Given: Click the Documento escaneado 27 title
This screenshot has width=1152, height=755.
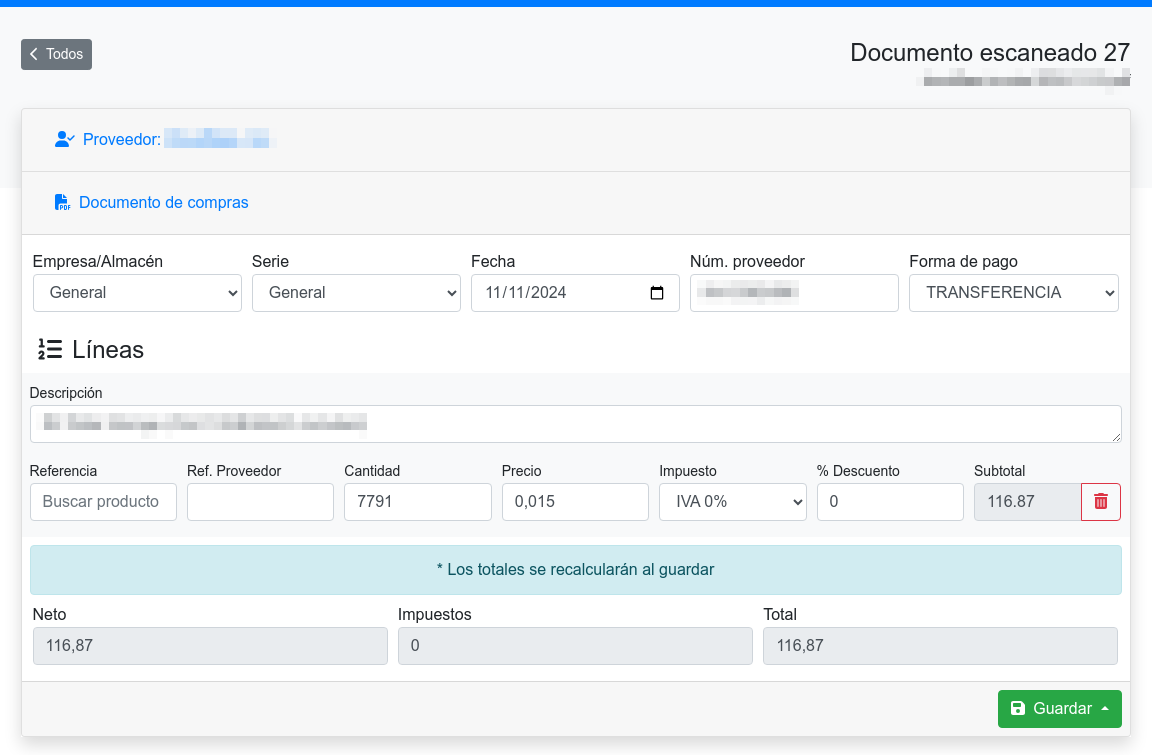Looking at the screenshot, I should click(x=990, y=53).
